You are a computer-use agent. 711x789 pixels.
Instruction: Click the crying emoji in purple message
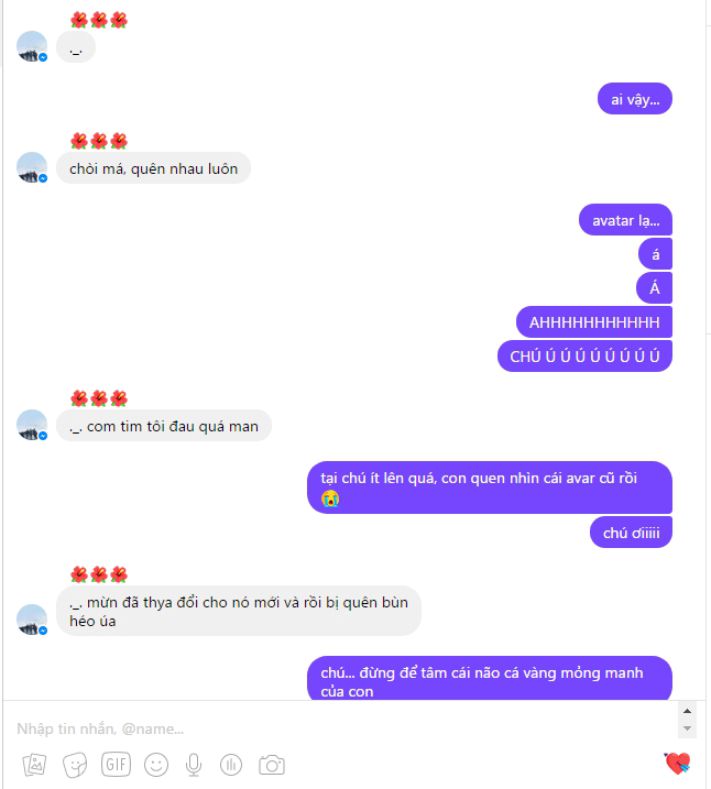(330, 498)
